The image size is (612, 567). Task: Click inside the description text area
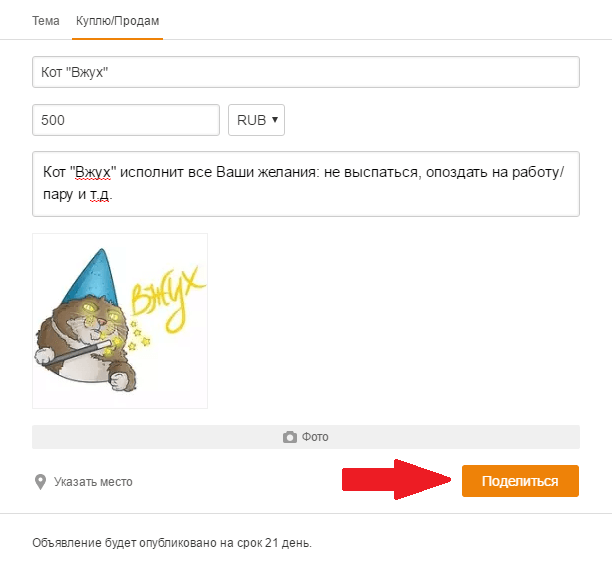click(306, 203)
